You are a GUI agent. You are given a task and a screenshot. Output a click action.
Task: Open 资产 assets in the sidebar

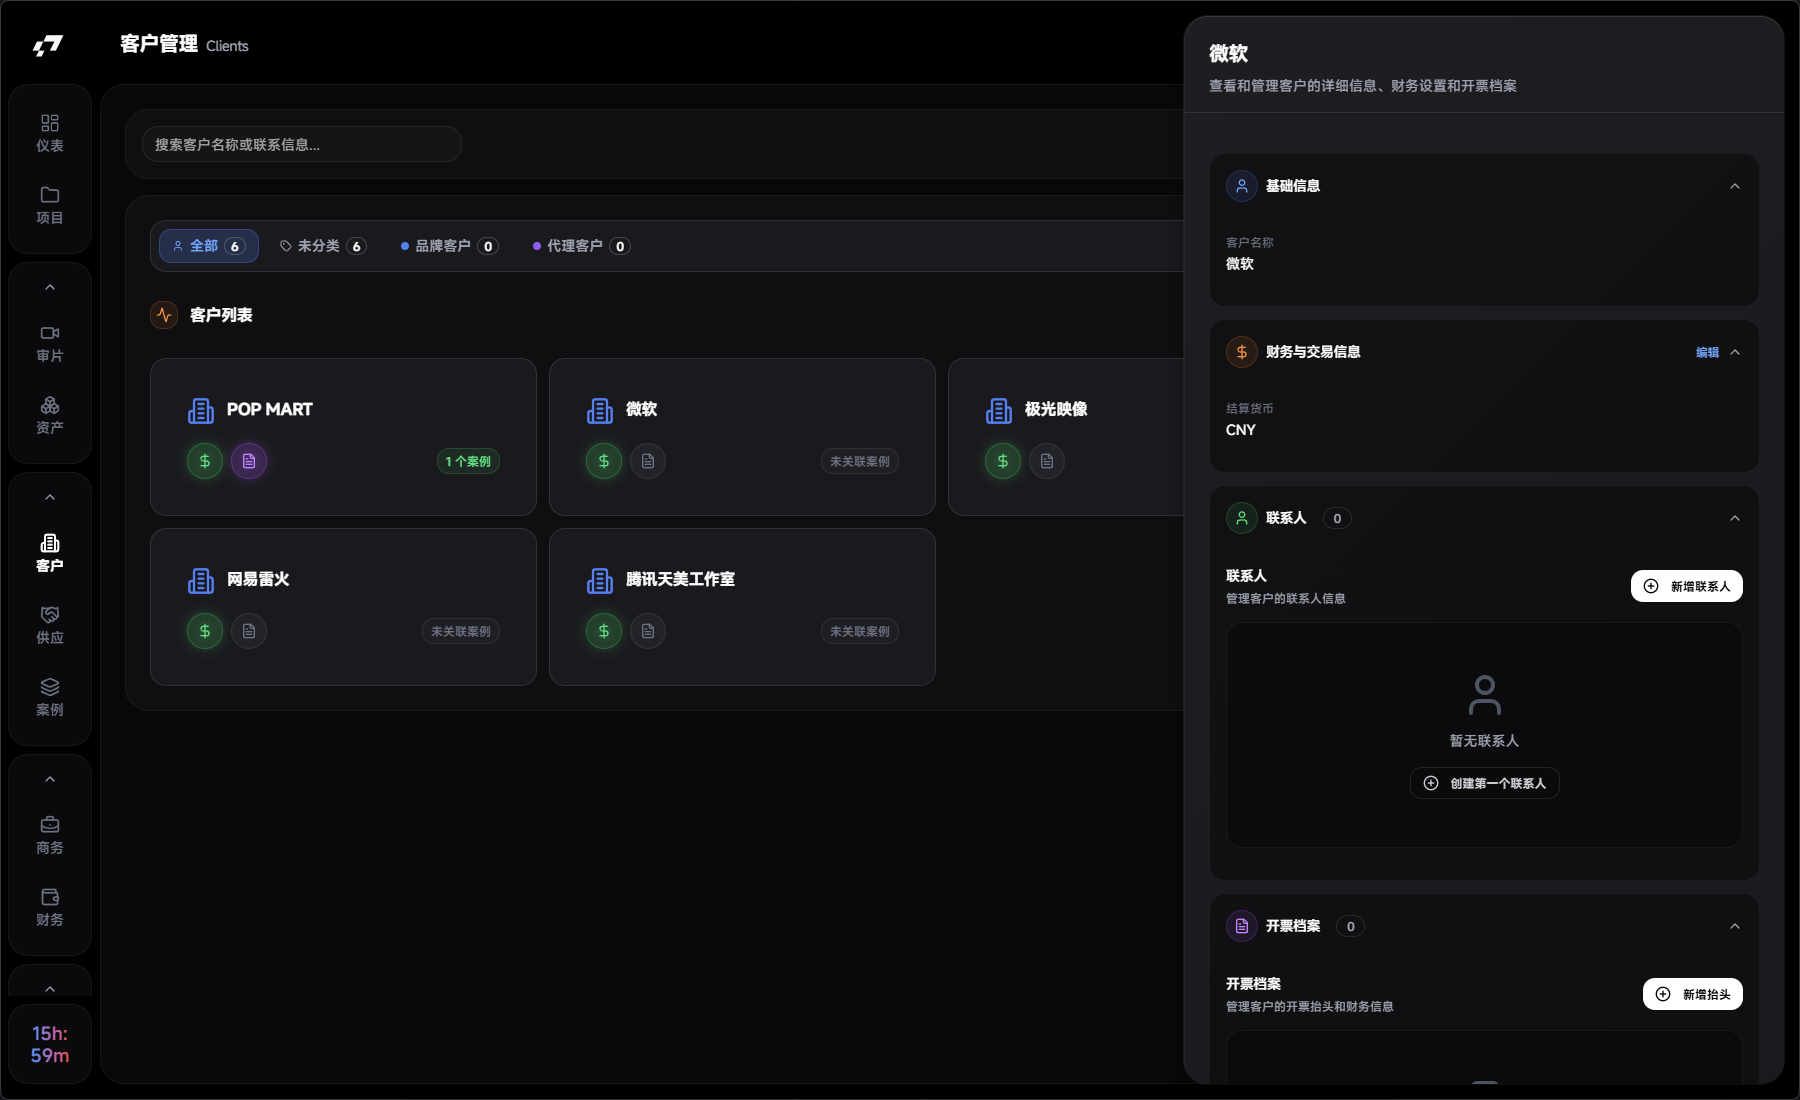(50, 415)
